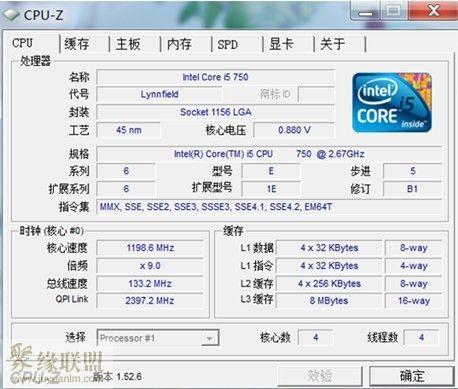Viewport: 458px width, 389px height.
Task: Click the 线程数 value field
Action: [x=421, y=338]
